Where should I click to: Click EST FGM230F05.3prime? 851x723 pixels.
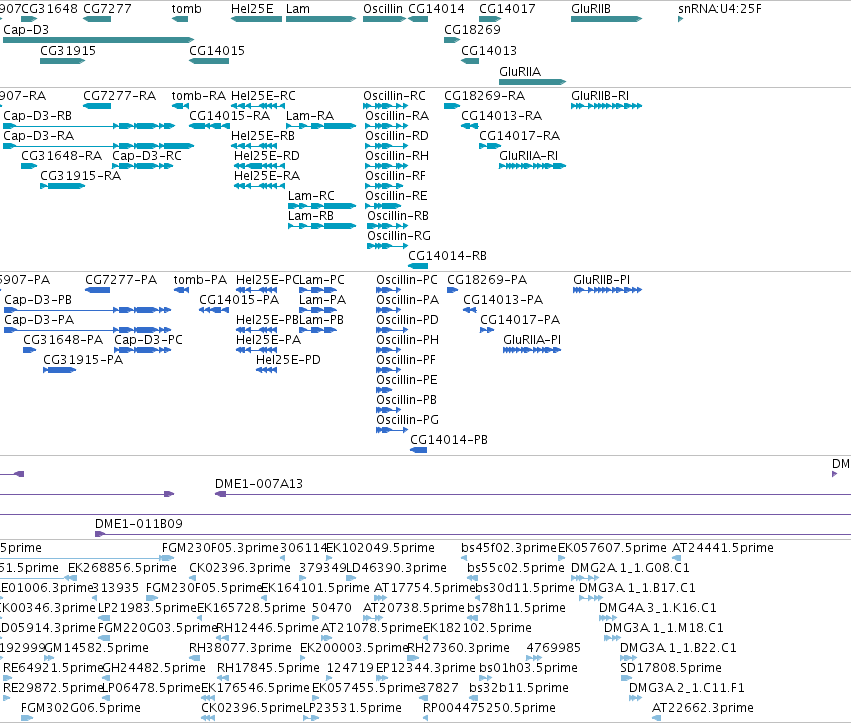pyautogui.click(x=220, y=548)
